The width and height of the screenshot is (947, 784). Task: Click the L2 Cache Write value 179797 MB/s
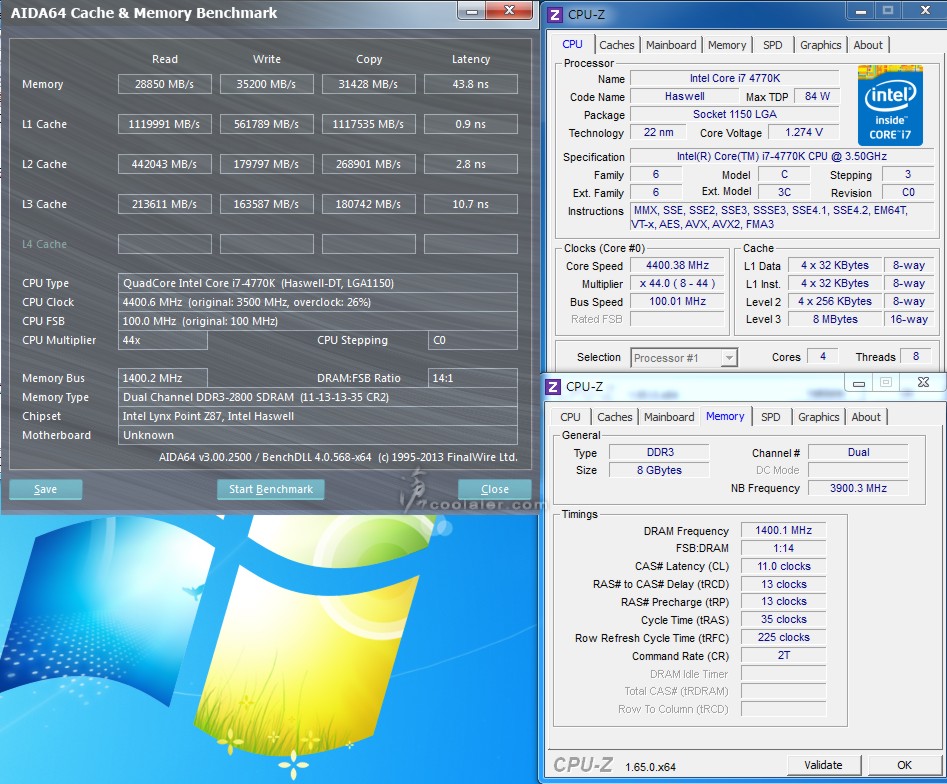click(x=266, y=164)
